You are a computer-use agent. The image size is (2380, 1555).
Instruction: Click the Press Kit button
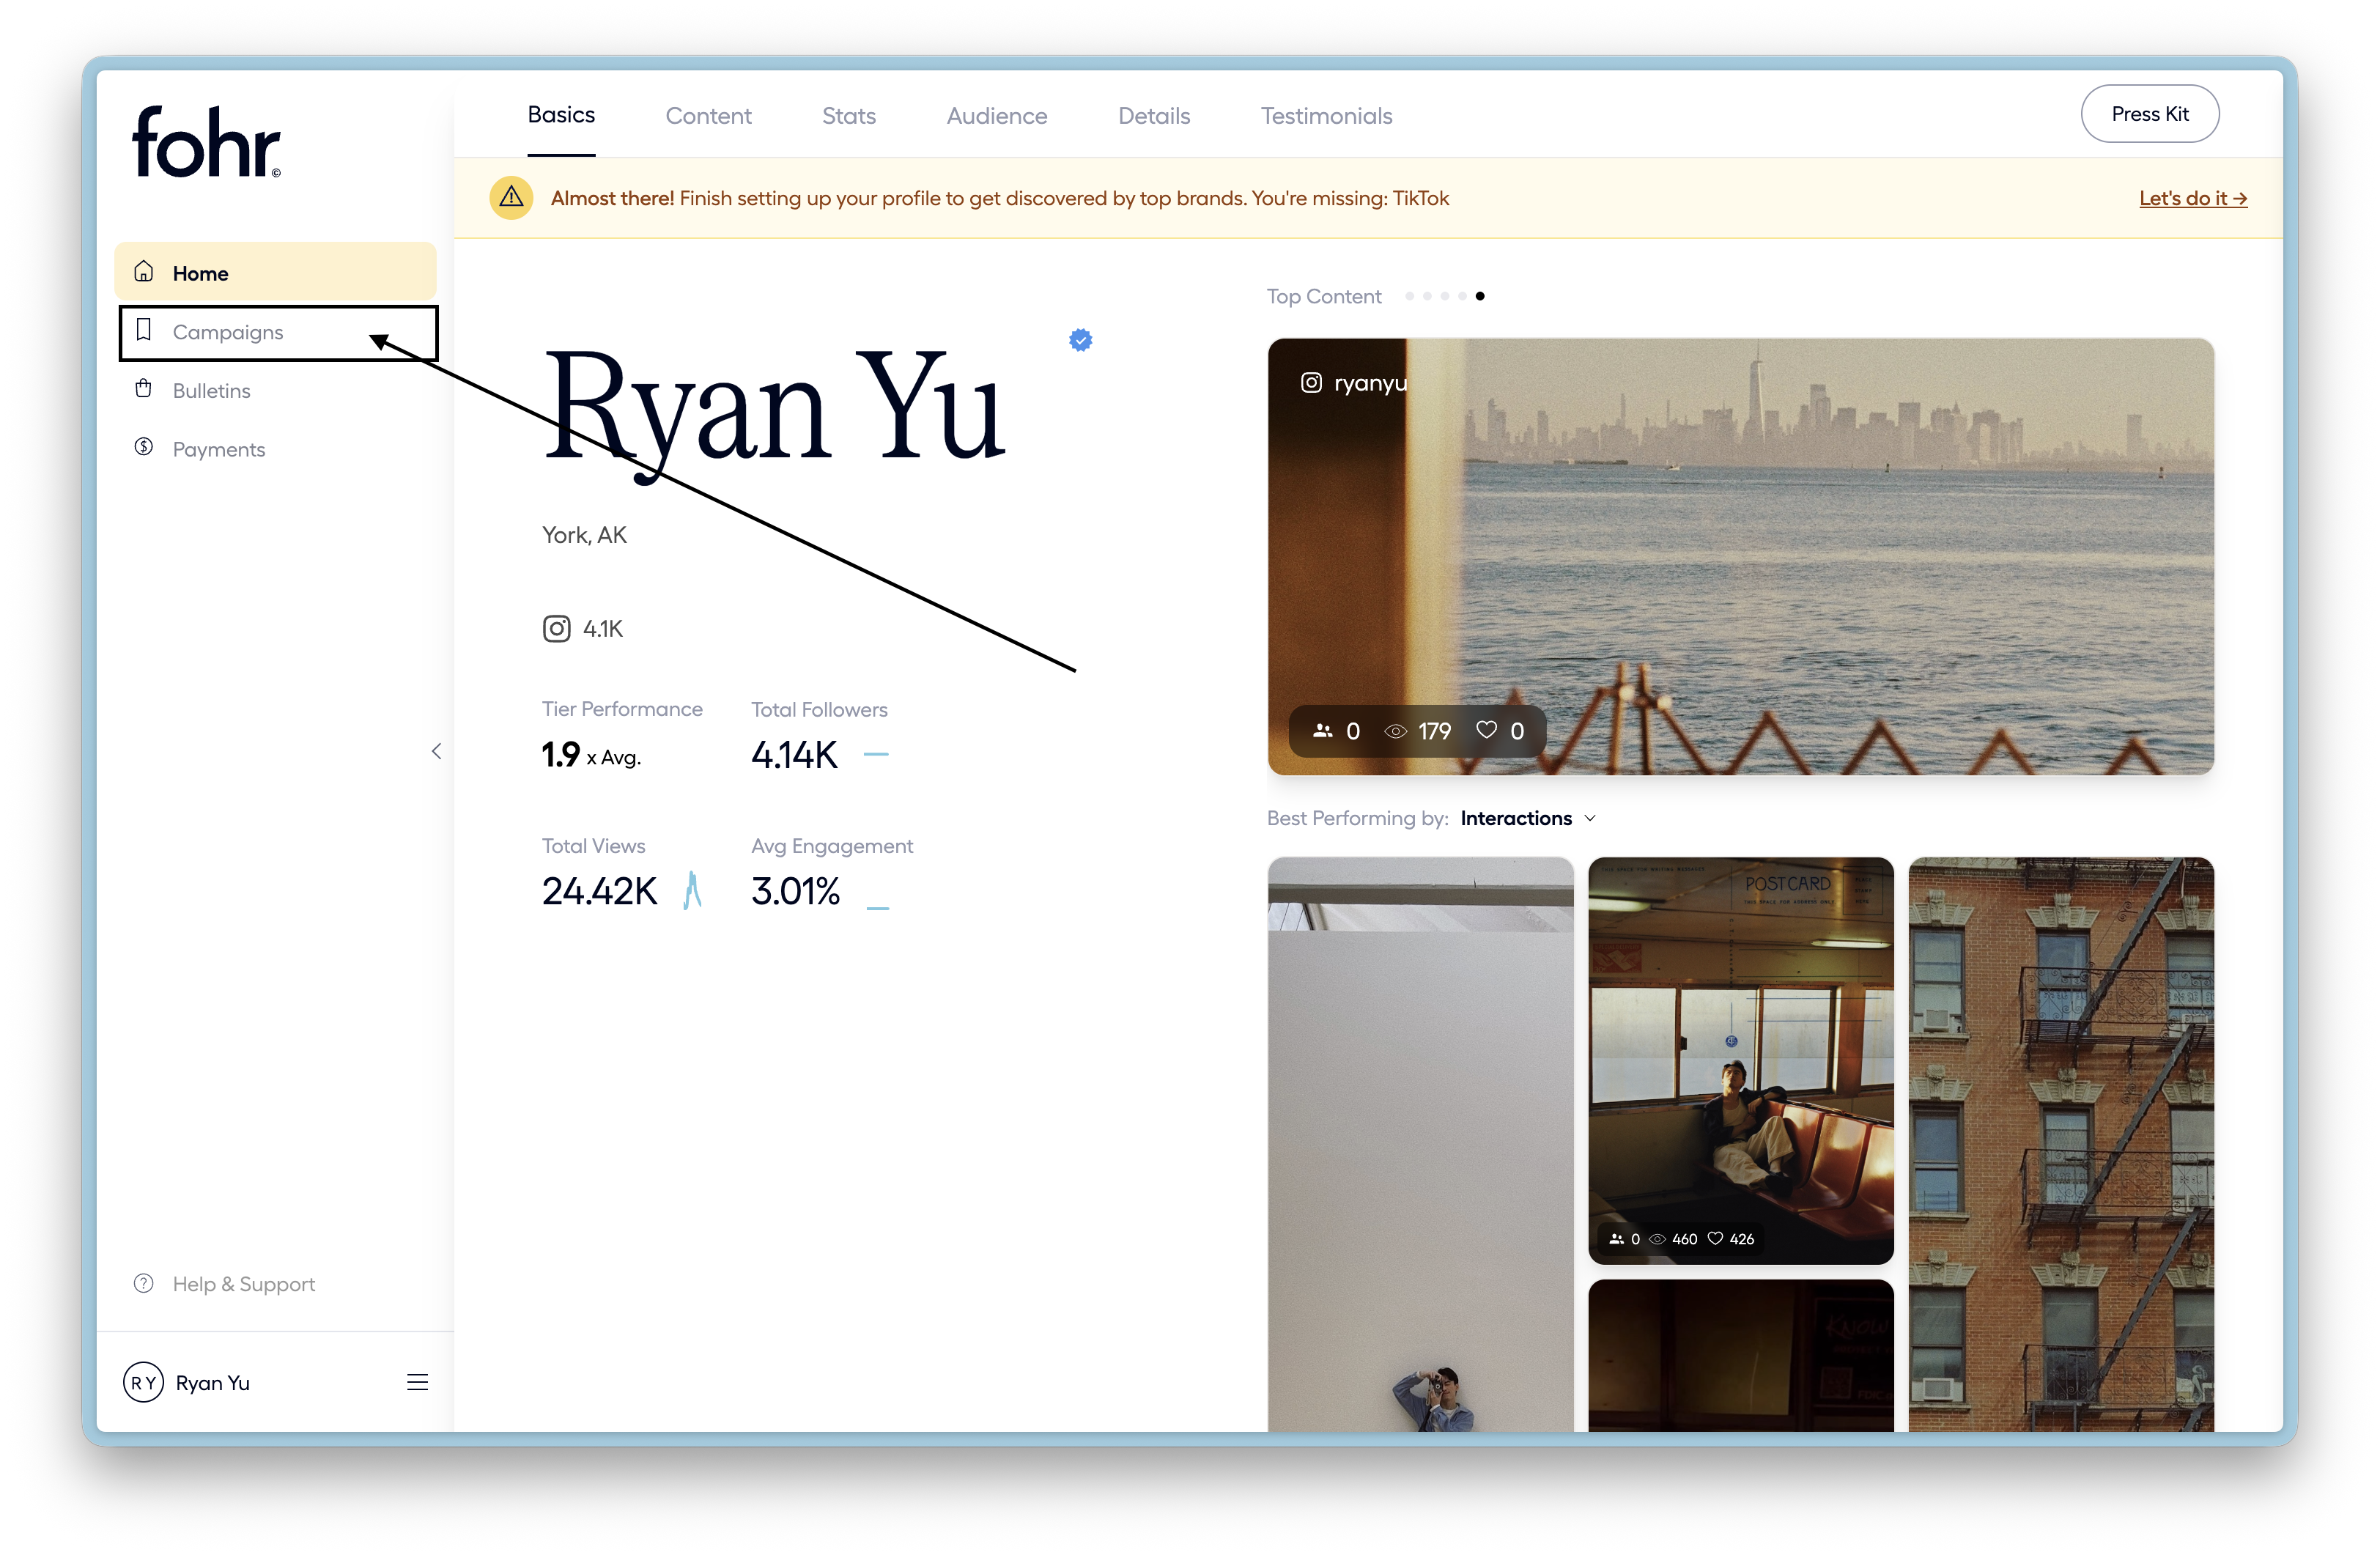2149,114
